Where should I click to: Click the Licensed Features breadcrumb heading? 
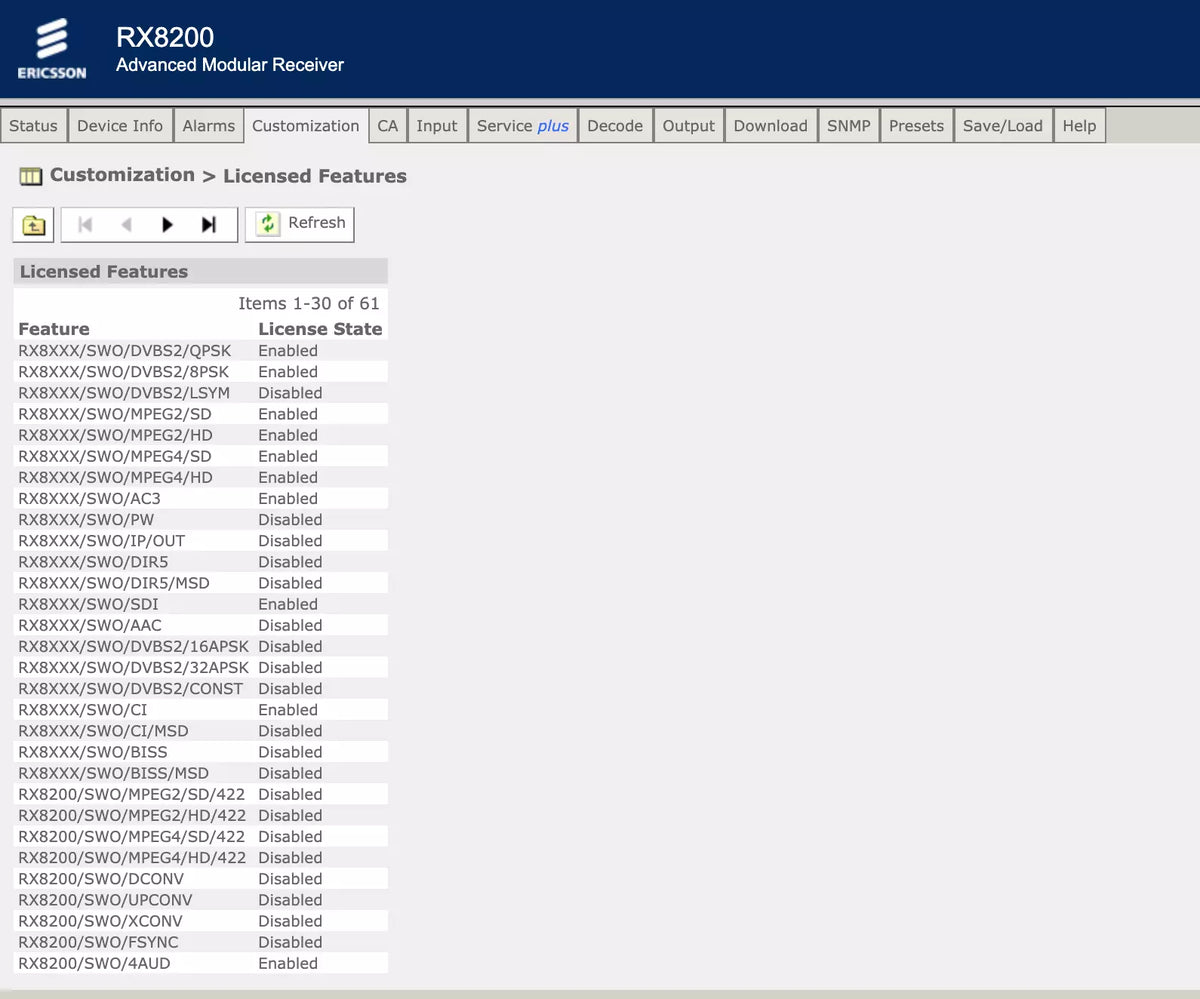click(315, 176)
